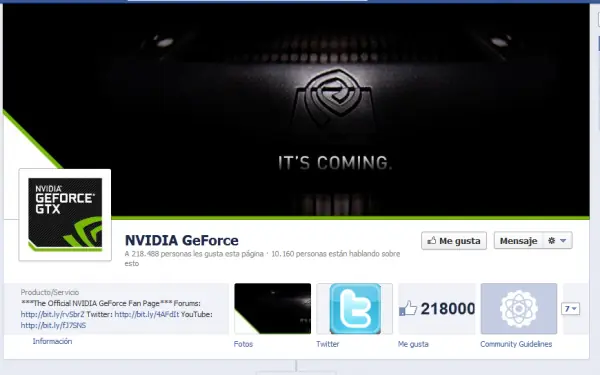Image resolution: width=600 pixels, height=375 pixels.
Task: Click the Me gusta label under 218000
Action: point(413,344)
